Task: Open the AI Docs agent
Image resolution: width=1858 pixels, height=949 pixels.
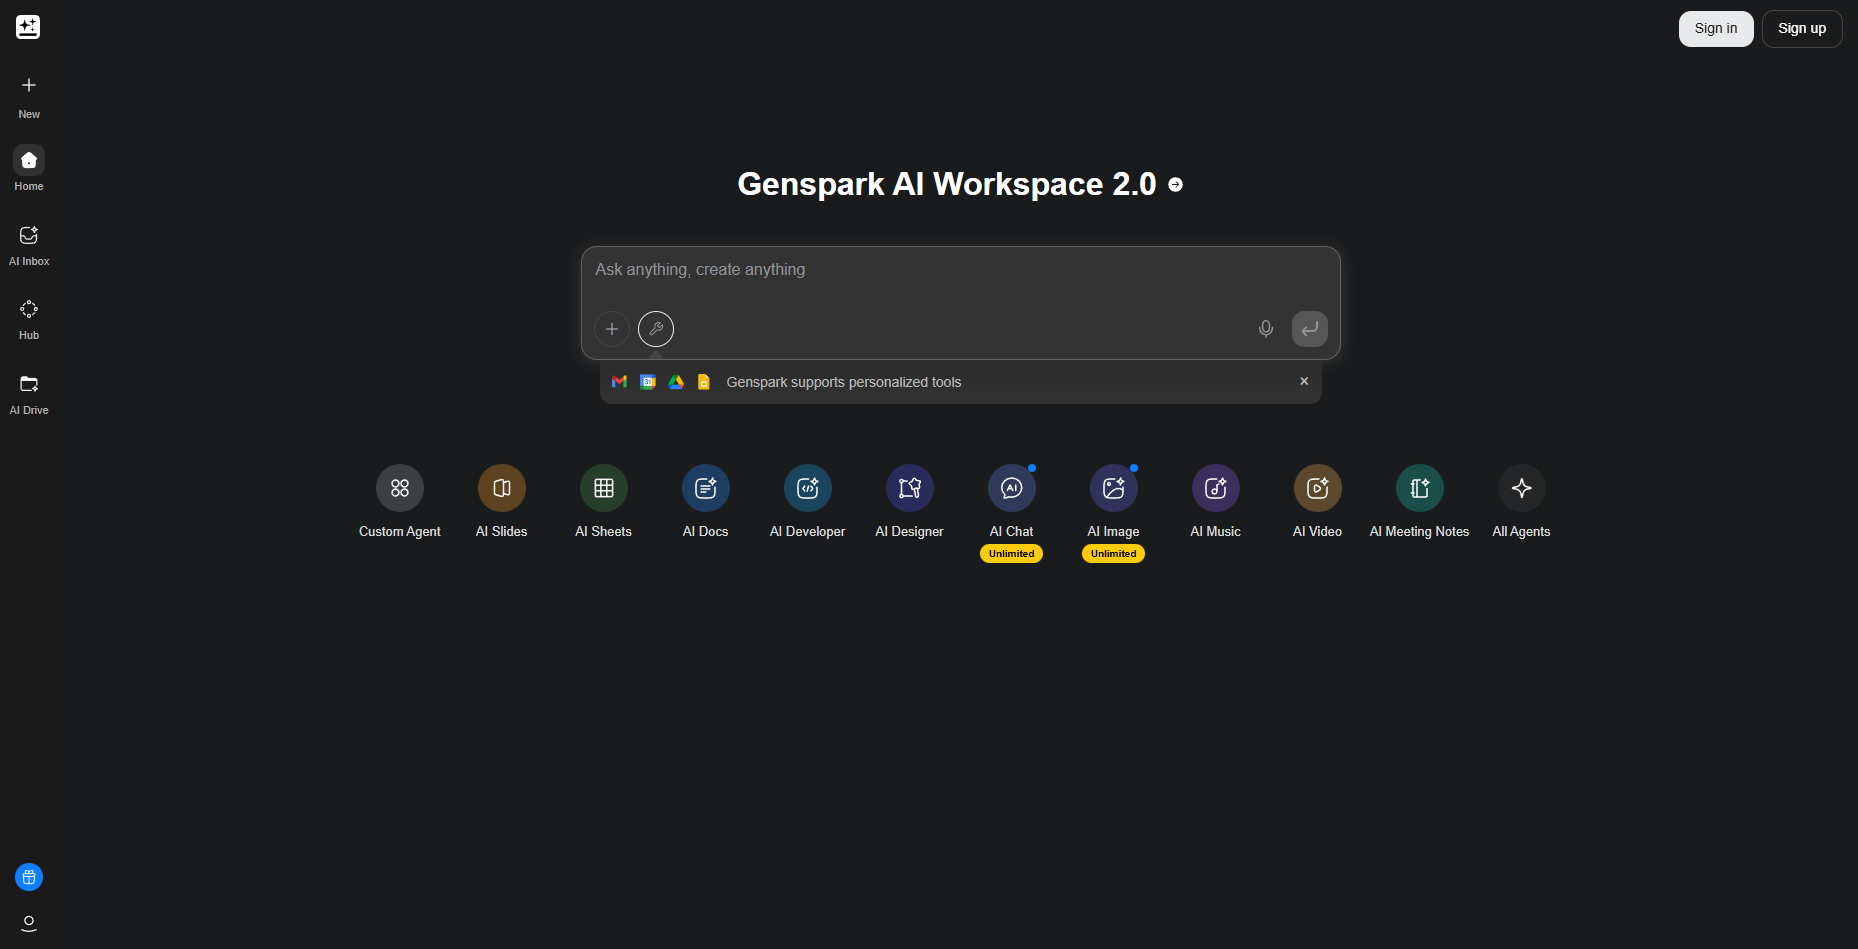Action: [x=705, y=488]
